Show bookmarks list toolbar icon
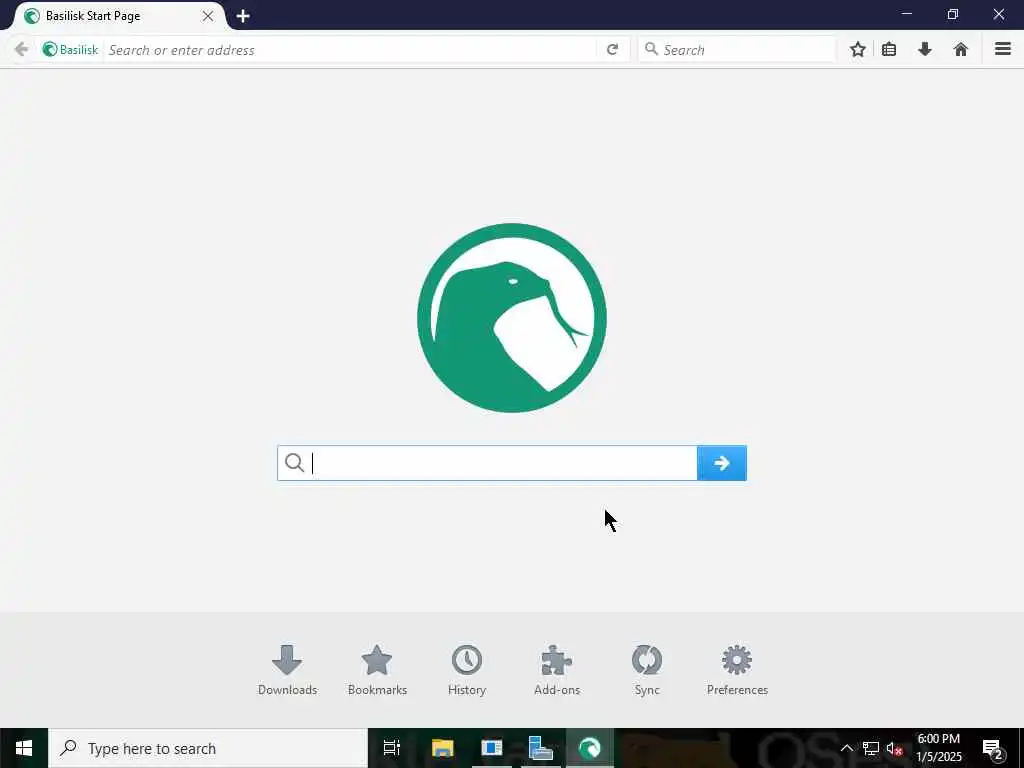Image resolution: width=1024 pixels, height=768 pixels. point(889,50)
